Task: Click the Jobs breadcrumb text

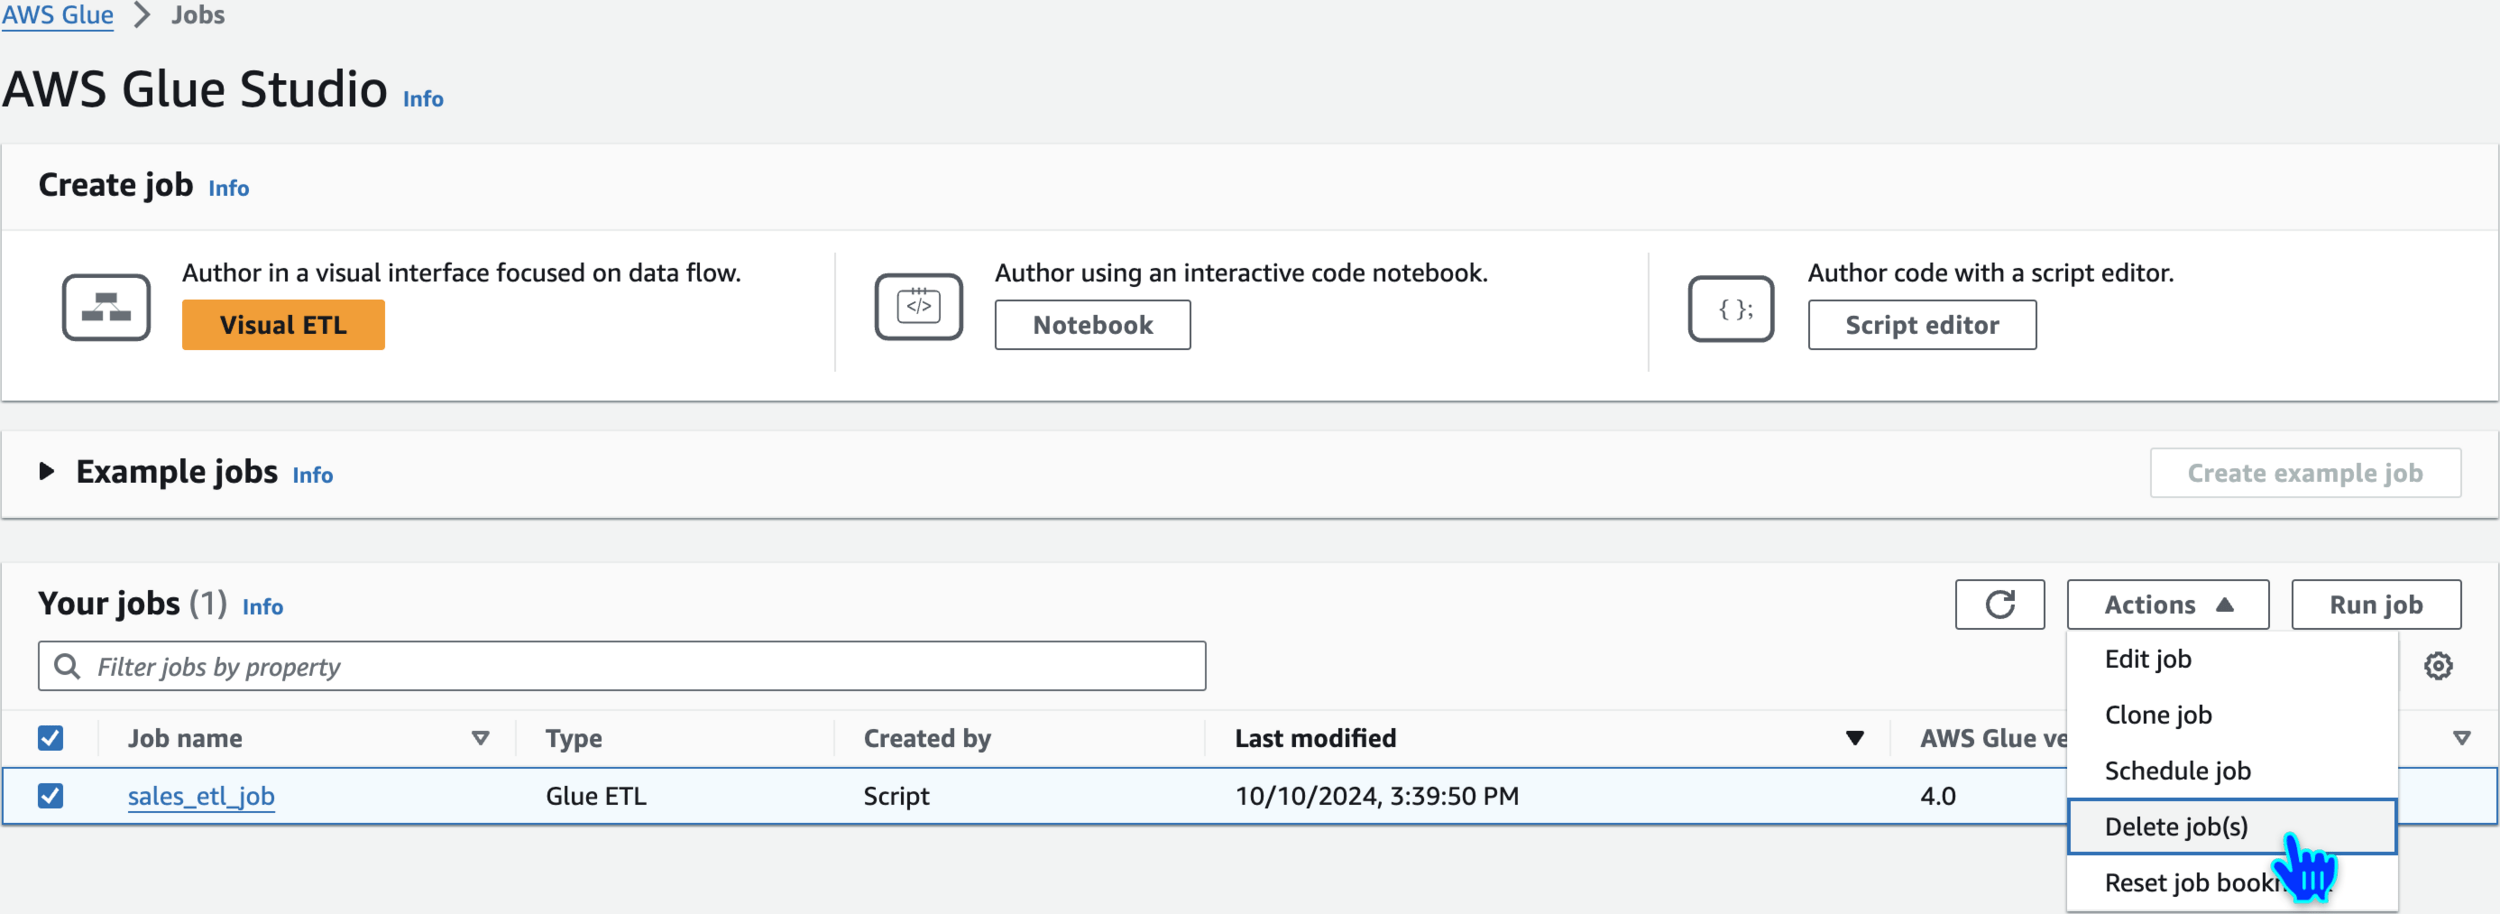Action: (198, 15)
